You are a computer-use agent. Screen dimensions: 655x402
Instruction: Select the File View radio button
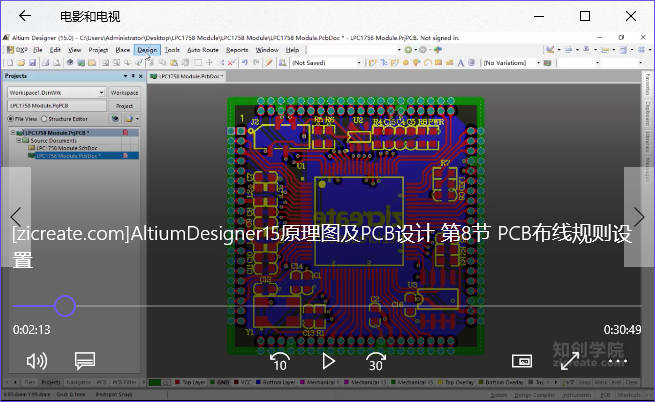10,119
